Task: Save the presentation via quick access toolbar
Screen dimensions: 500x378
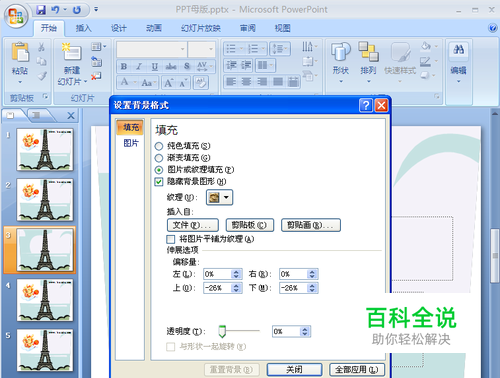Action: coord(41,10)
